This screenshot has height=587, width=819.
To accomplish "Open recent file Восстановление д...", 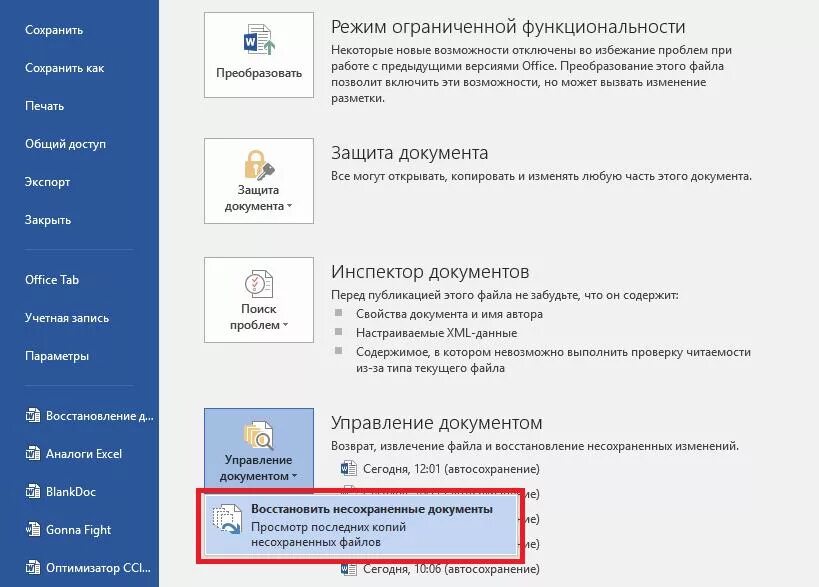I will click(90, 416).
